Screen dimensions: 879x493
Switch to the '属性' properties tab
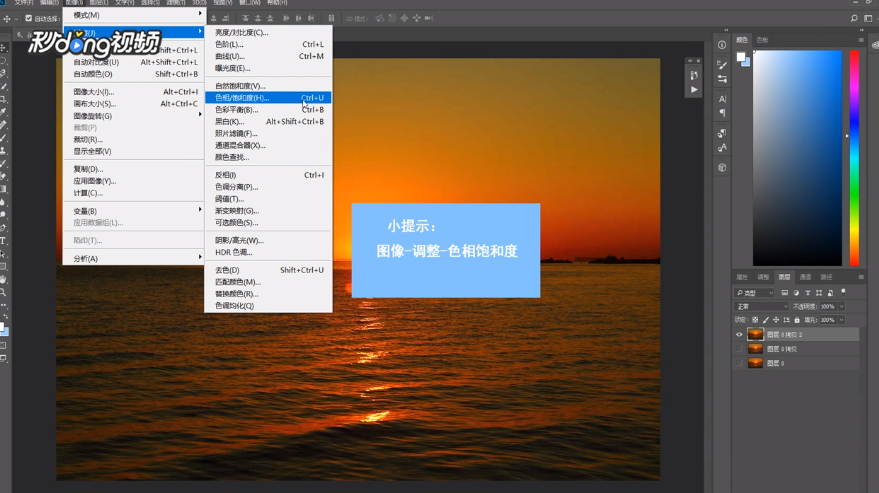(x=742, y=277)
